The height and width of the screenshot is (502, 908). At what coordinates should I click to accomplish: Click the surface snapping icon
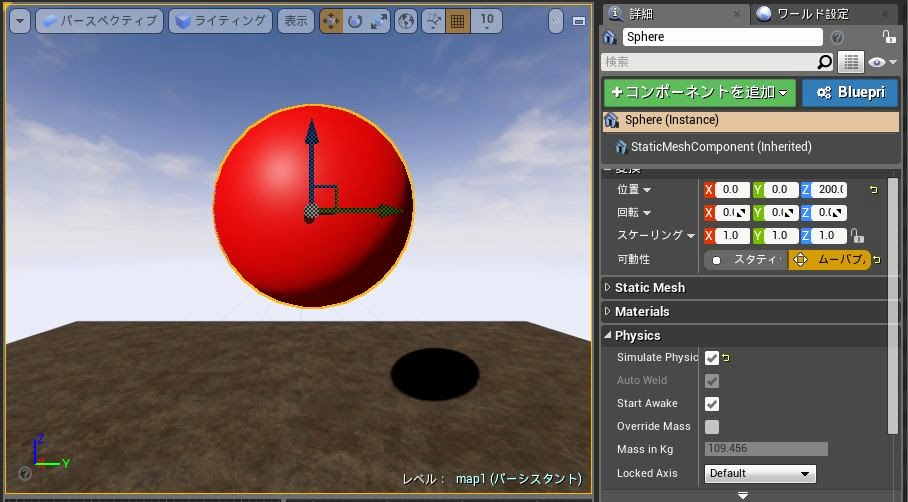coord(433,21)
